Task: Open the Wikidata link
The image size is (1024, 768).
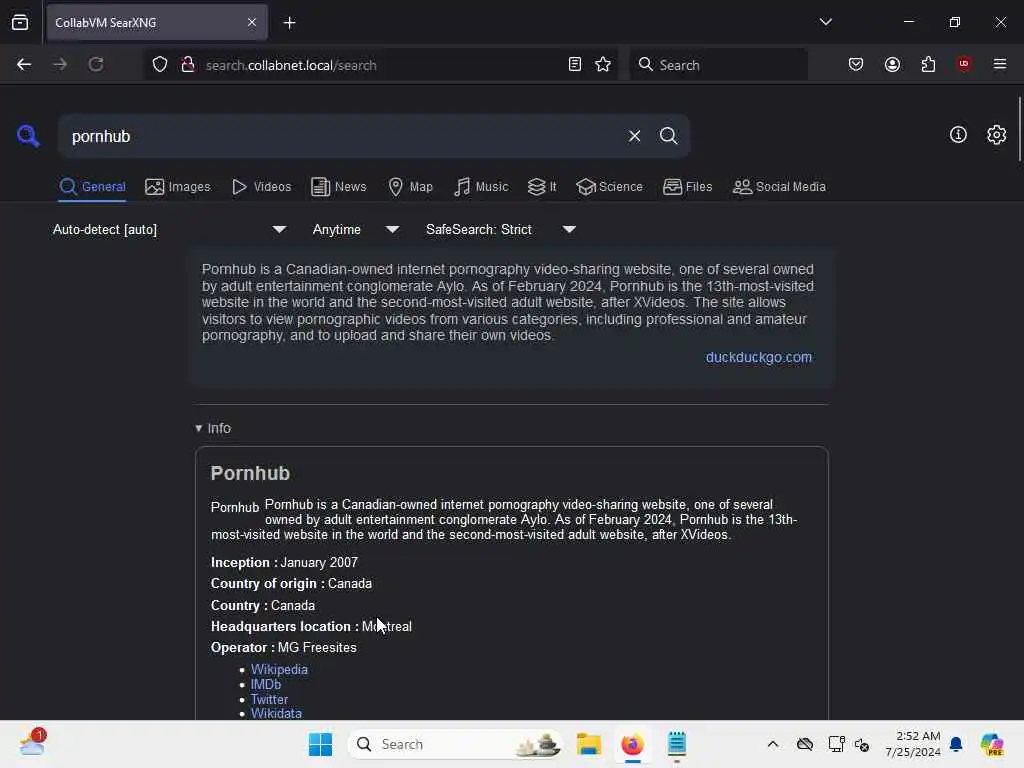Action: coord(276,714)
